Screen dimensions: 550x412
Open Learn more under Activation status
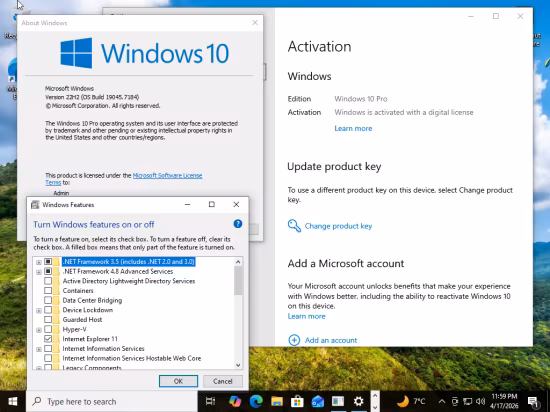[x=353, y=128]
